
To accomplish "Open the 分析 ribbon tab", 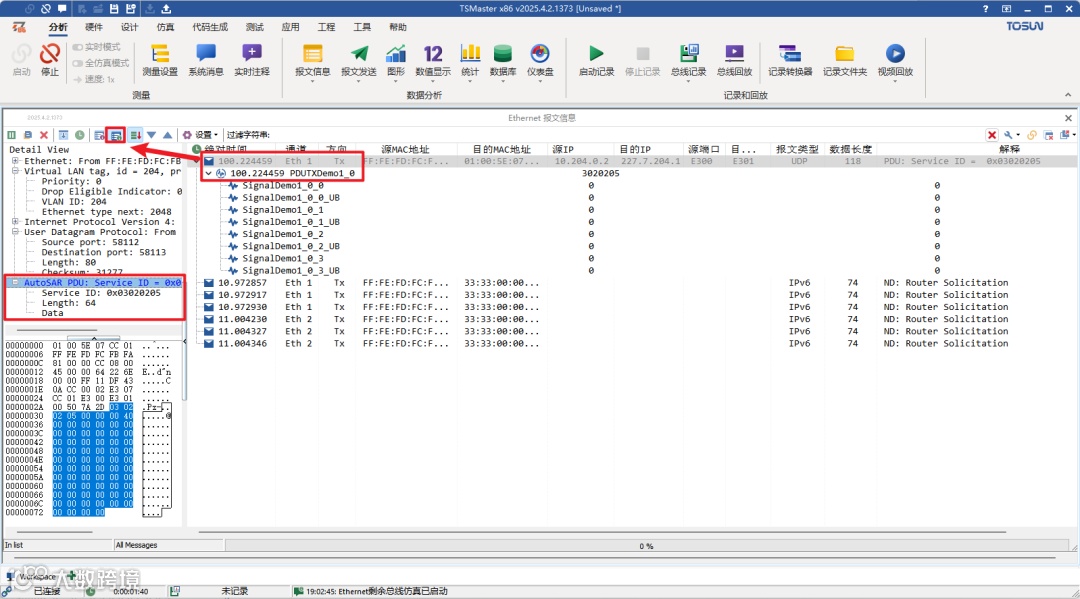I will click(58, 27).
